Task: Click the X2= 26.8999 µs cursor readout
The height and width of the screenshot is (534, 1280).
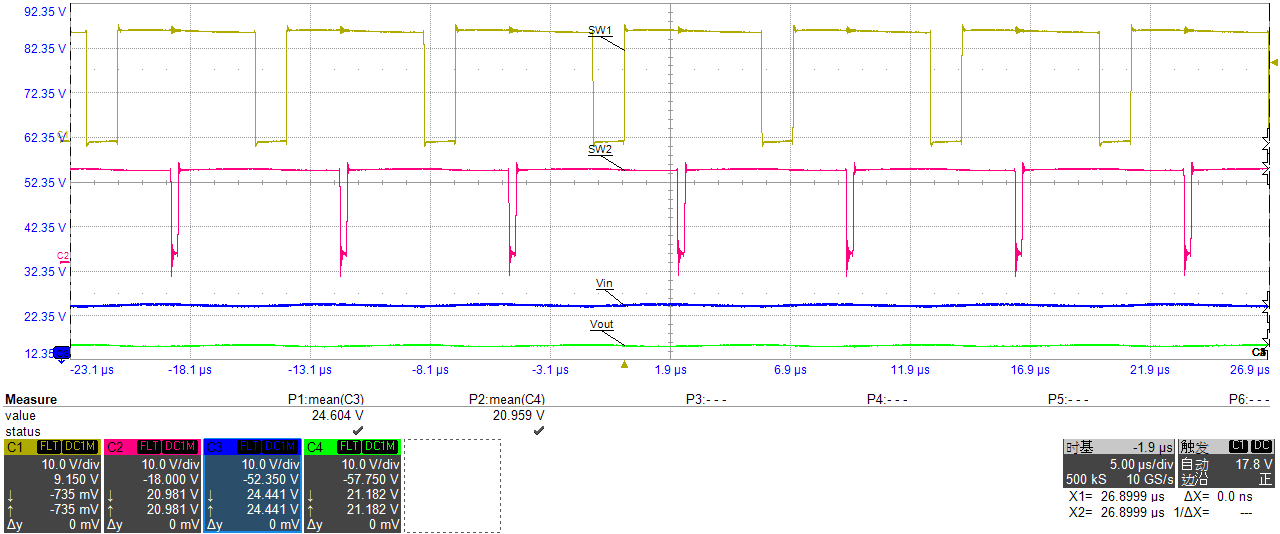Action: 1117,512
